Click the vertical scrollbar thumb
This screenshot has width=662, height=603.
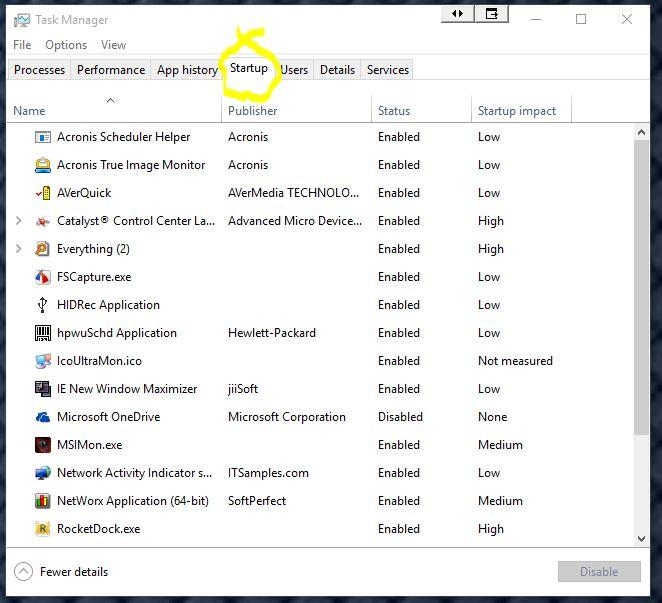(x=641, y=288)
